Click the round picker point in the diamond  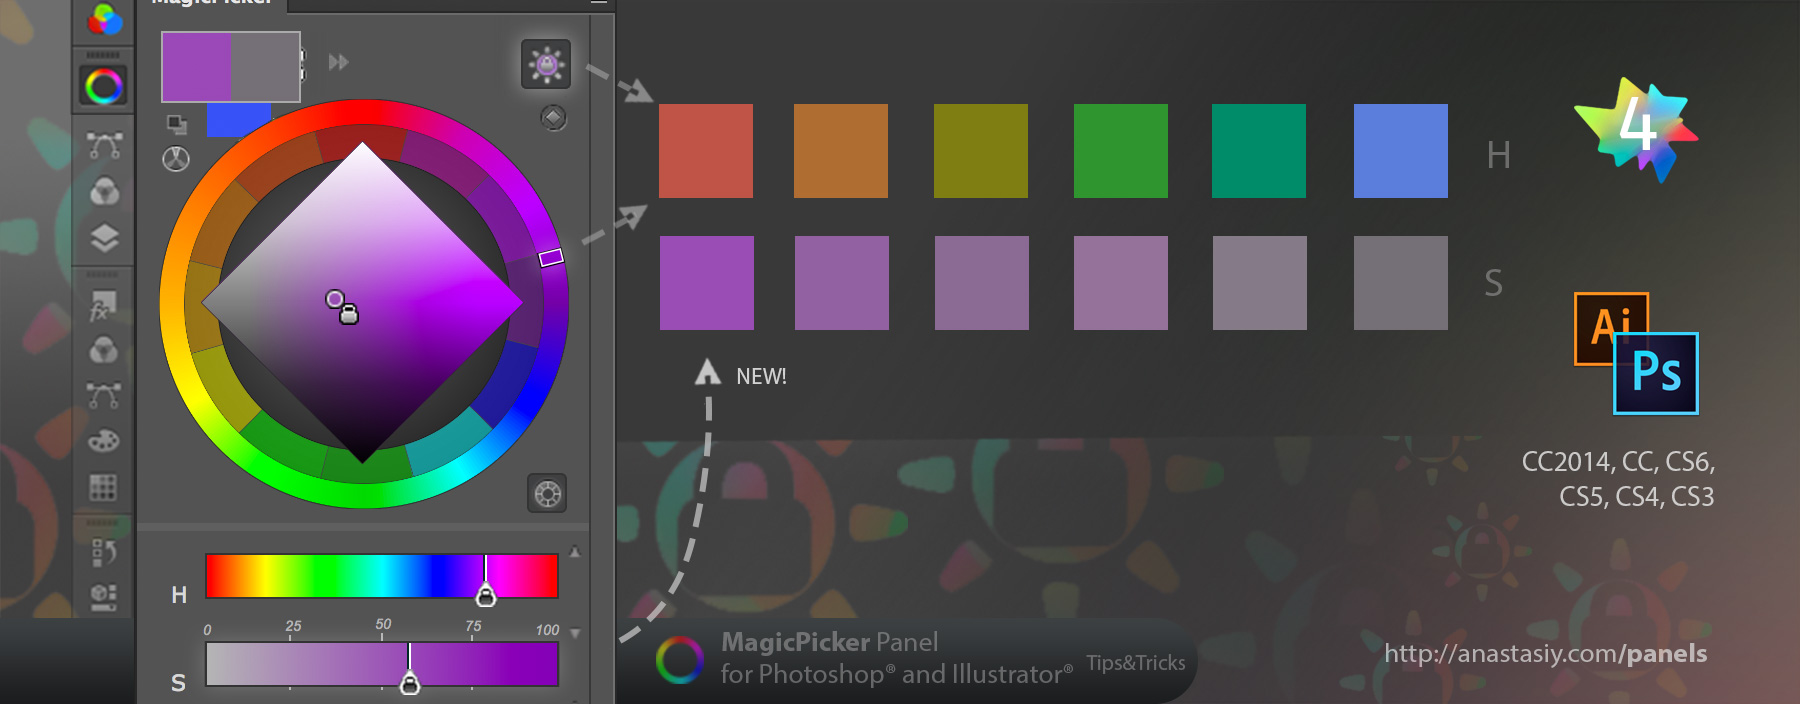(x=334, y=299)
